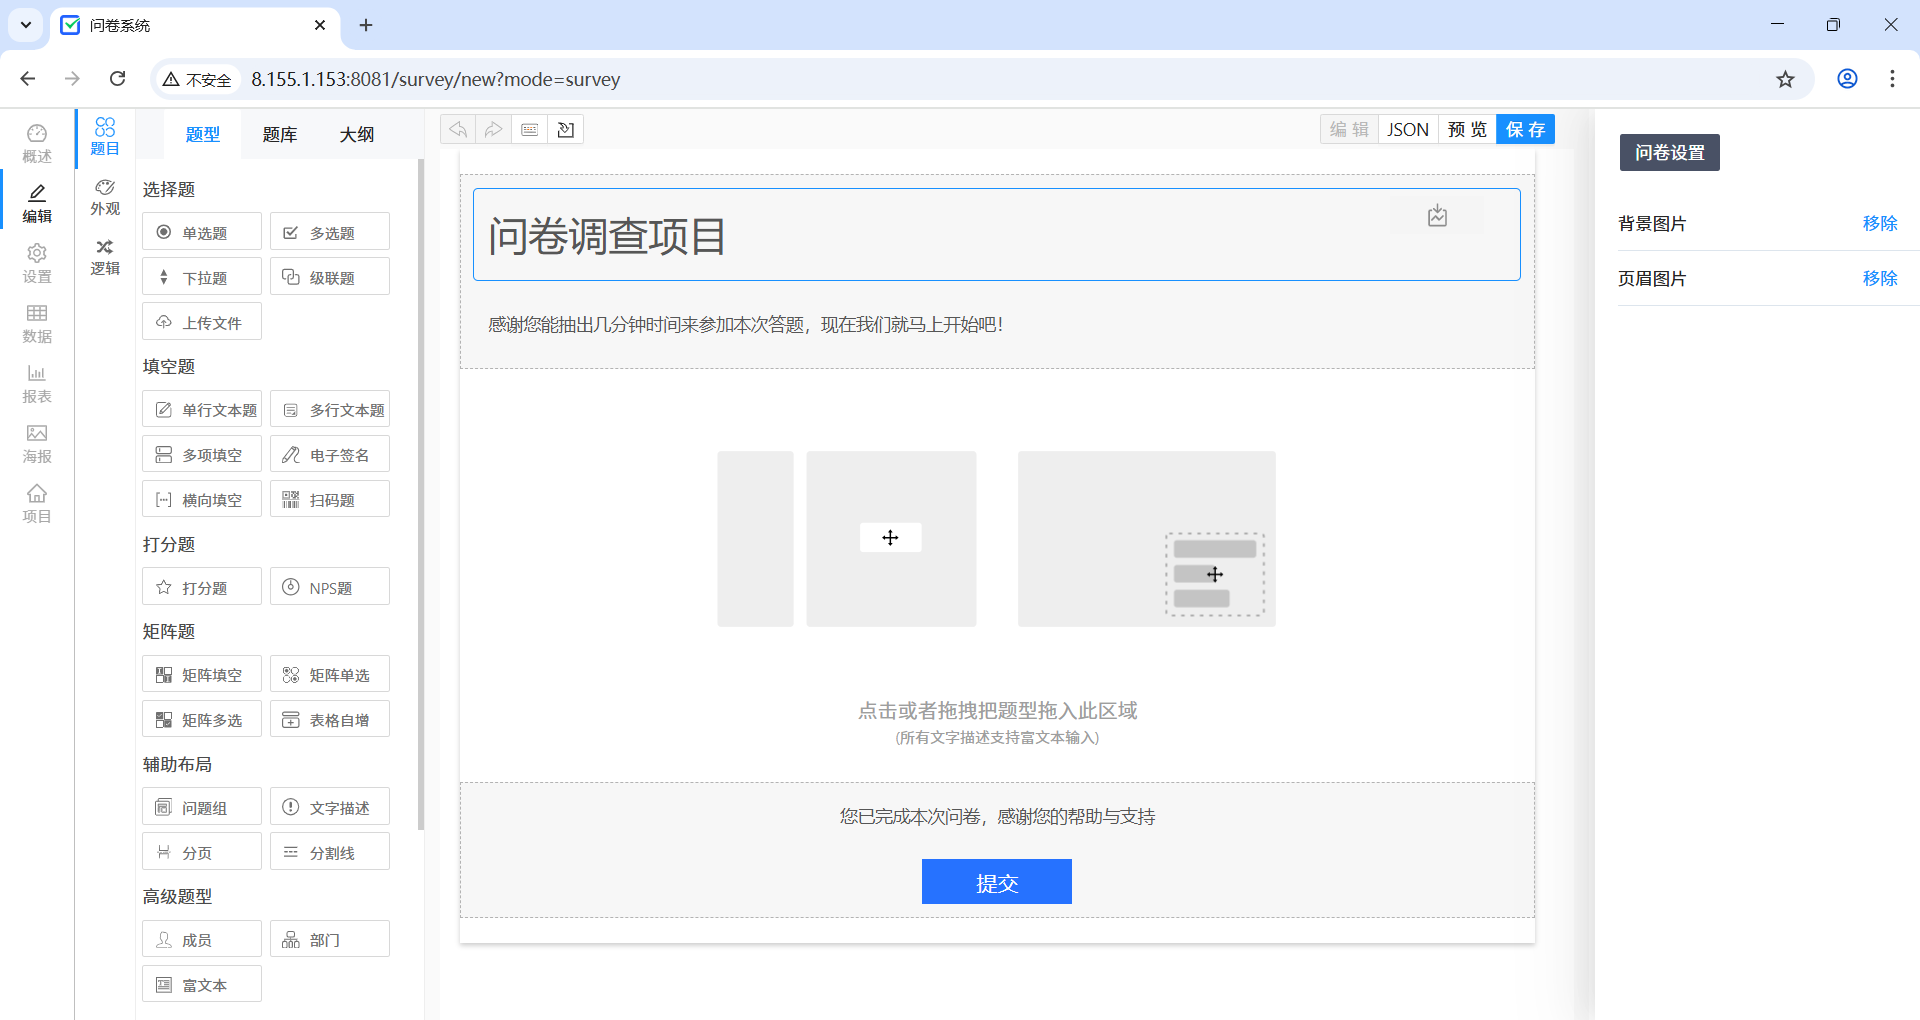
Task: Click the redo arrow in editor toolbar
Action: (x=494, y=129)
